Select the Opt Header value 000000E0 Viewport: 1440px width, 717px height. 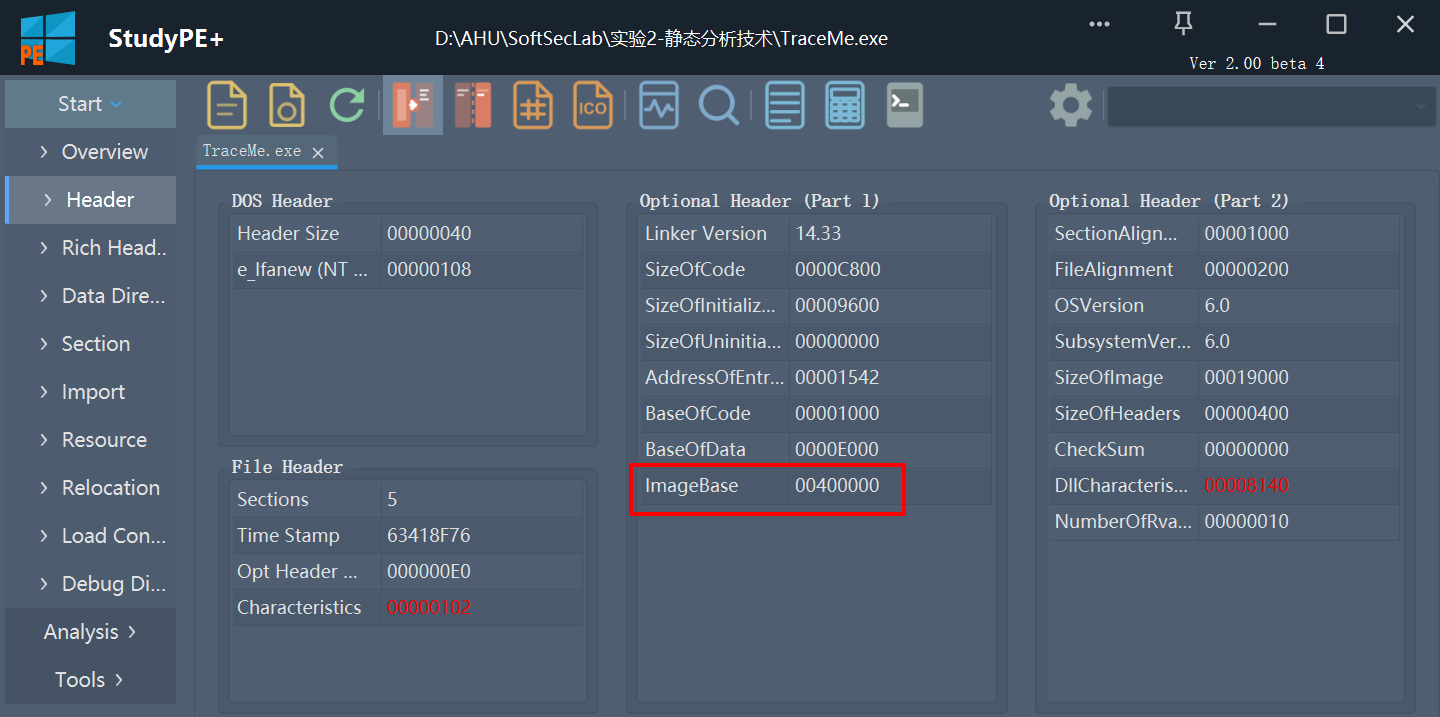click(429, 571)
